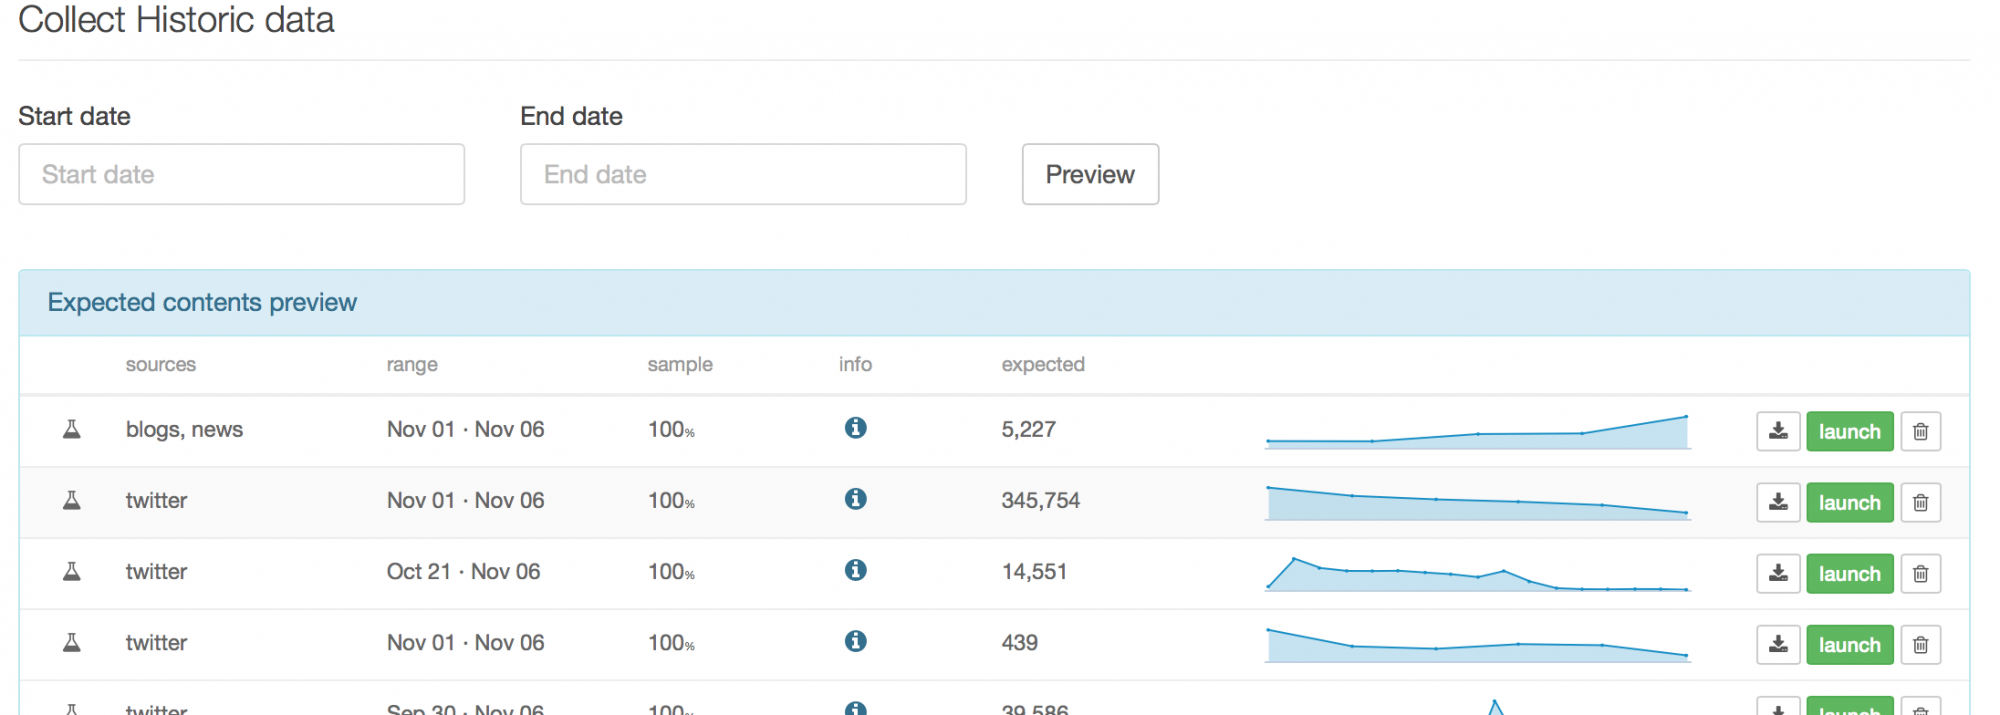This screenshot has height=715, width=2000.
Task: Focus the End date input field
Action: [743, 175]
